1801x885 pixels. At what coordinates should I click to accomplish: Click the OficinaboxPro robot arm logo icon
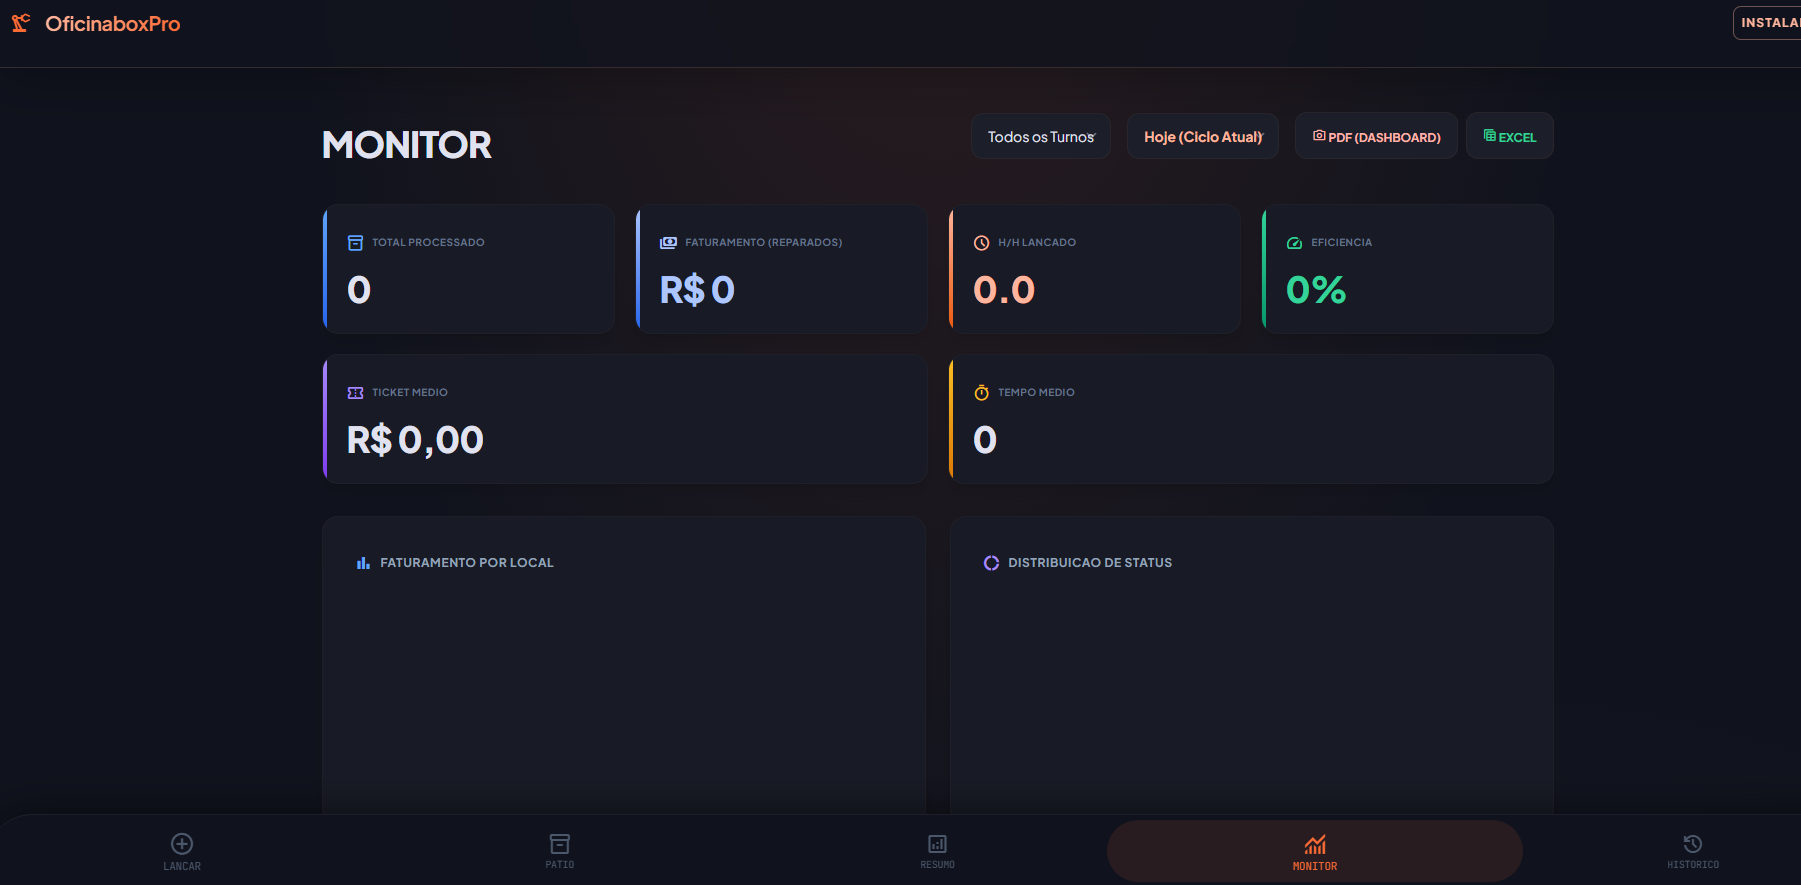21,23
